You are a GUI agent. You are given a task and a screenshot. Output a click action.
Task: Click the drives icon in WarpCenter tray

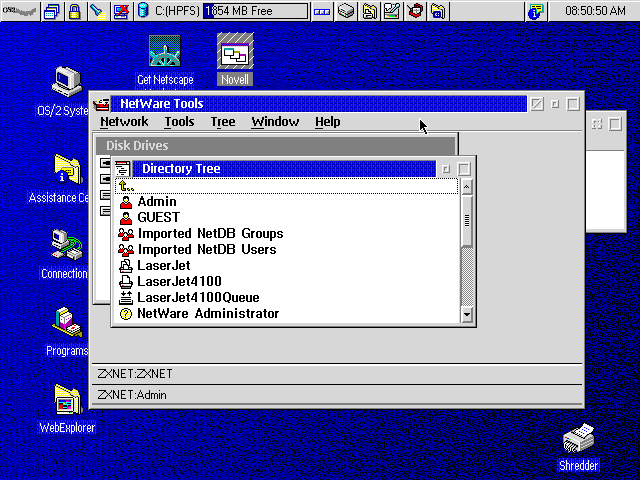pyautogui.click(x=346, y=11)
